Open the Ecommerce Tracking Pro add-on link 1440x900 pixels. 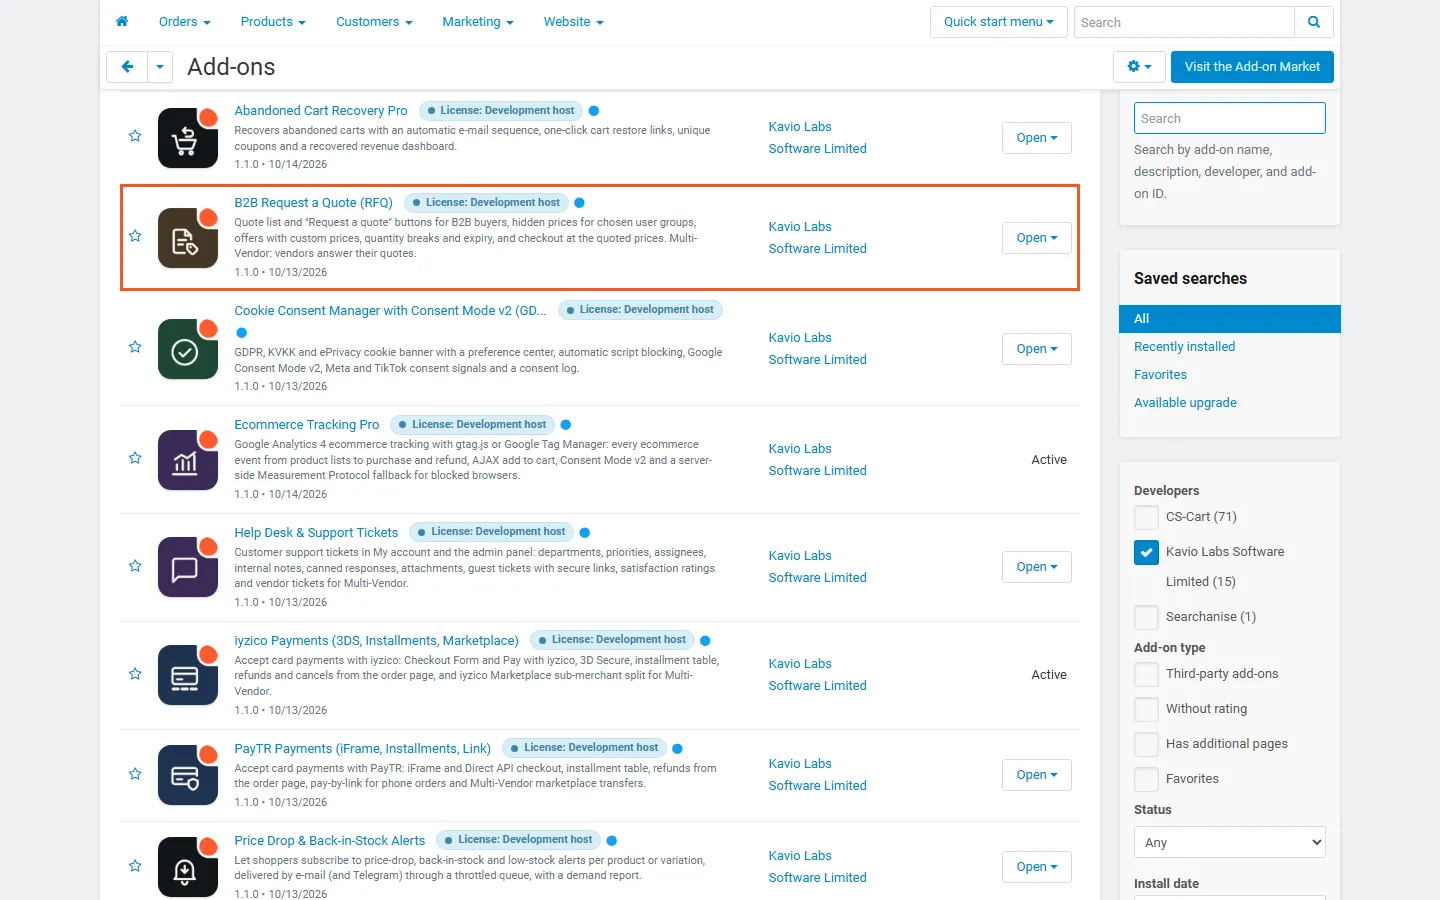307,425
